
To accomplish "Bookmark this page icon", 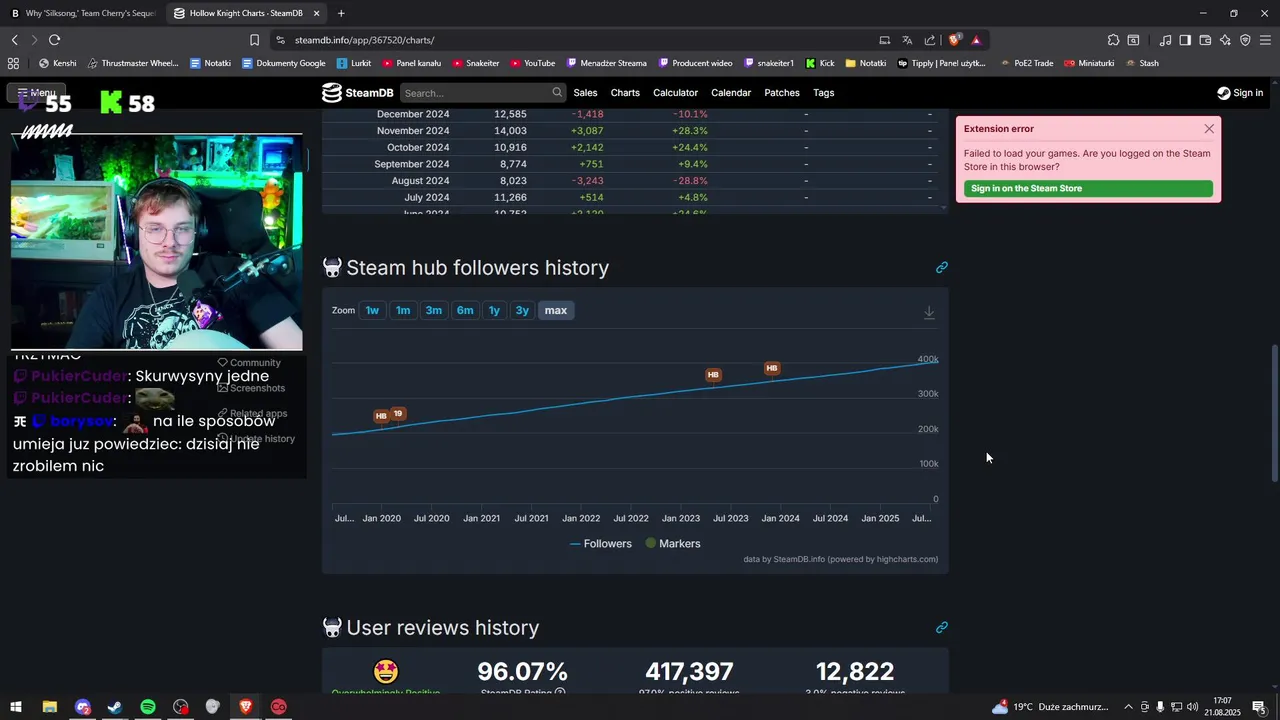I will 254,40.
